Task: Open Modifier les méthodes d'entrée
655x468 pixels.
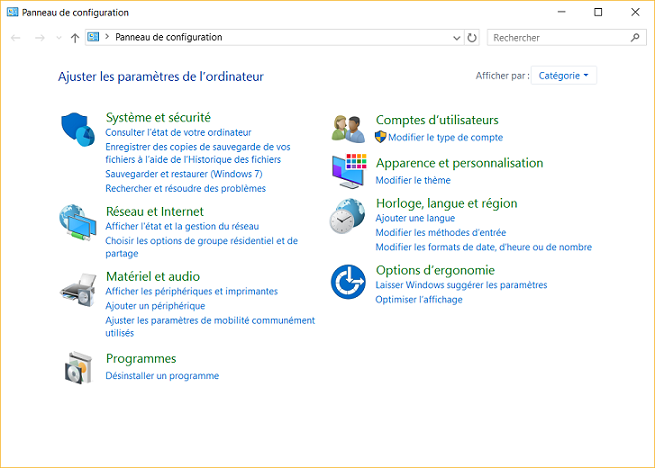Action: click(441, 233)
